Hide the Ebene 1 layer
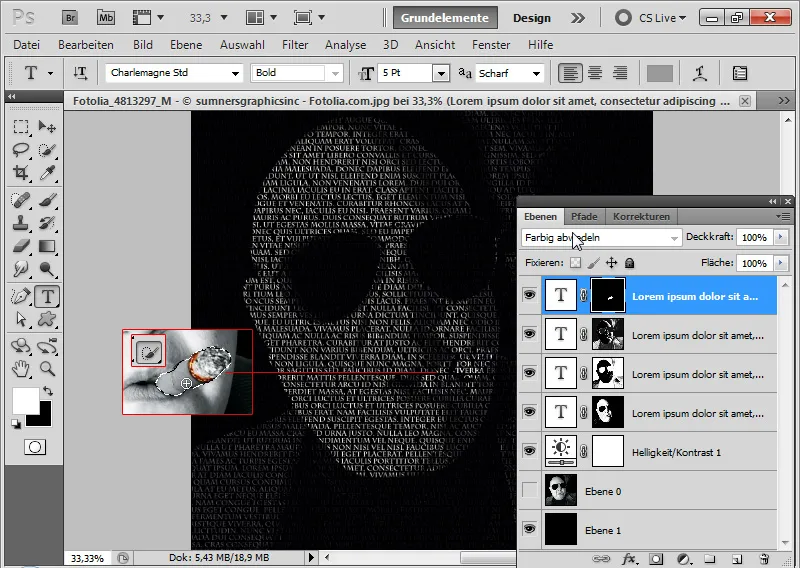800x568 pixels. pyautogui.click(x=530, y=529)
